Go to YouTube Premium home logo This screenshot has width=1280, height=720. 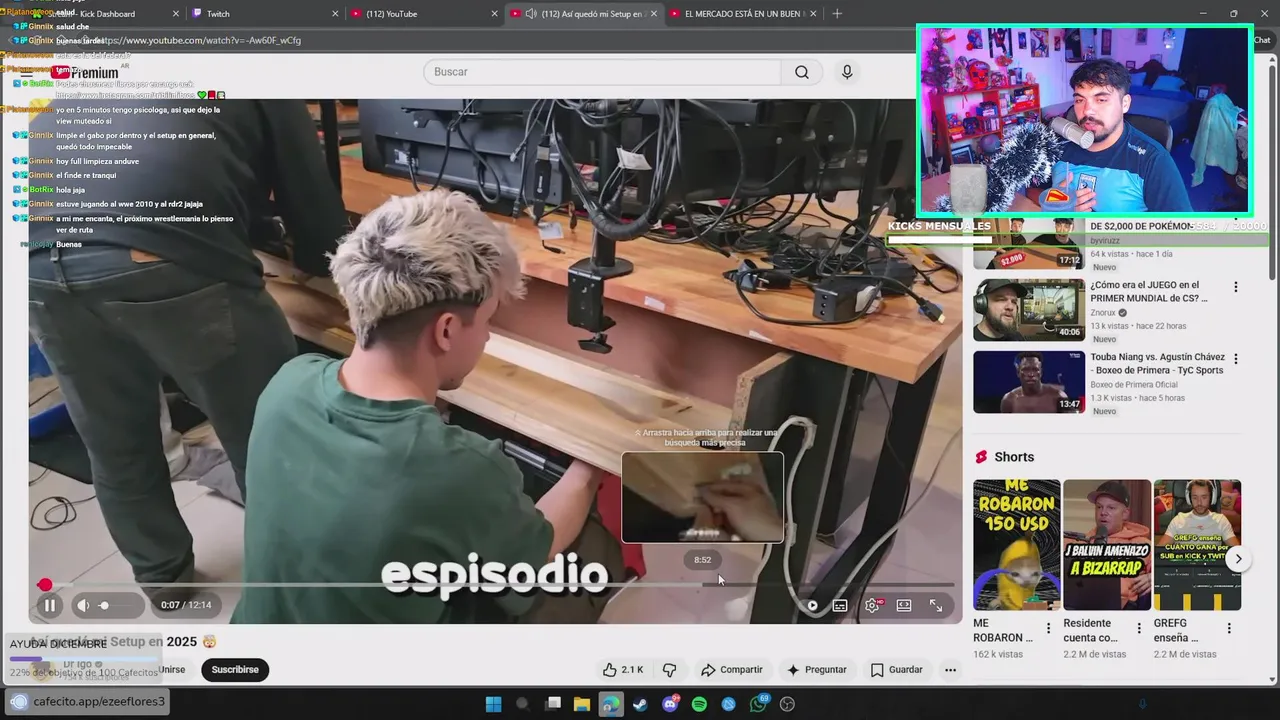coord(87,72)
